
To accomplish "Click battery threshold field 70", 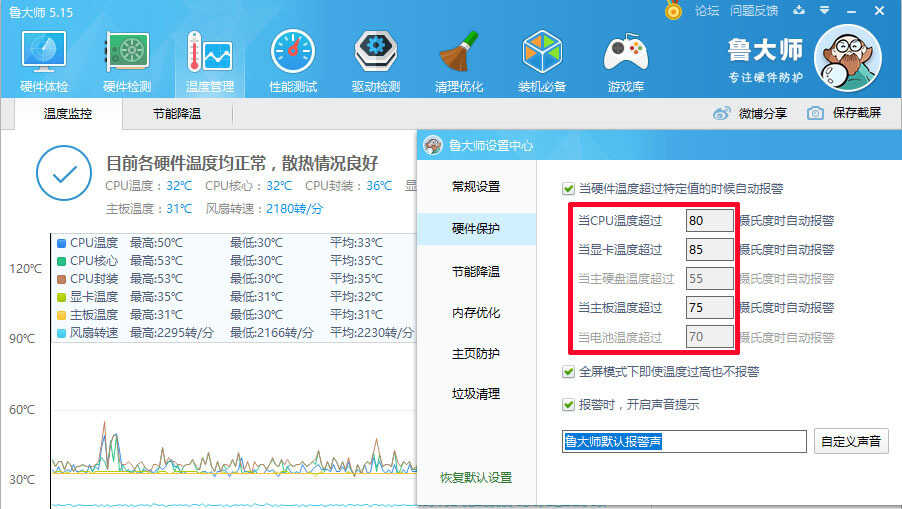I will click(709, 336).
